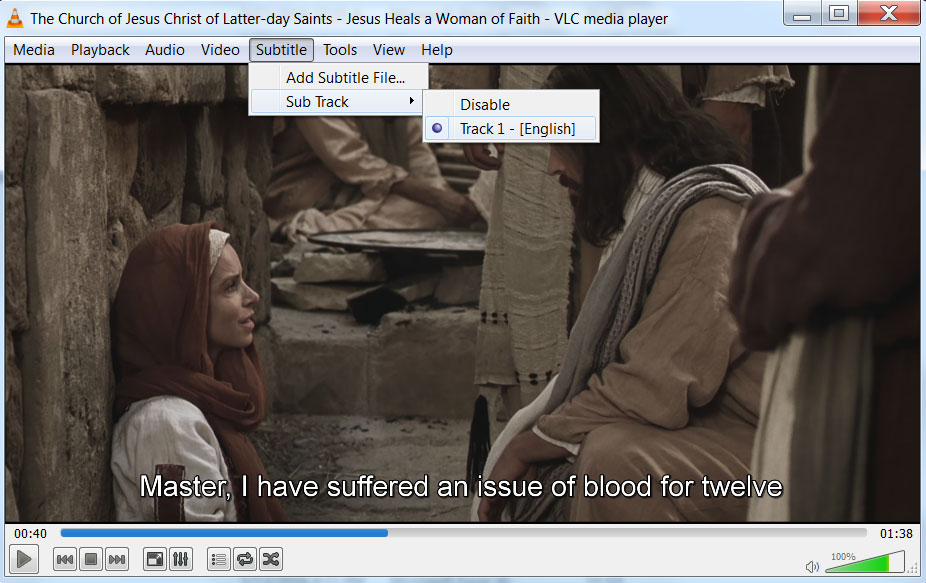Mute audio via speaker icon
This screenshot has width=926, height=583.
(x=812, y=567)
